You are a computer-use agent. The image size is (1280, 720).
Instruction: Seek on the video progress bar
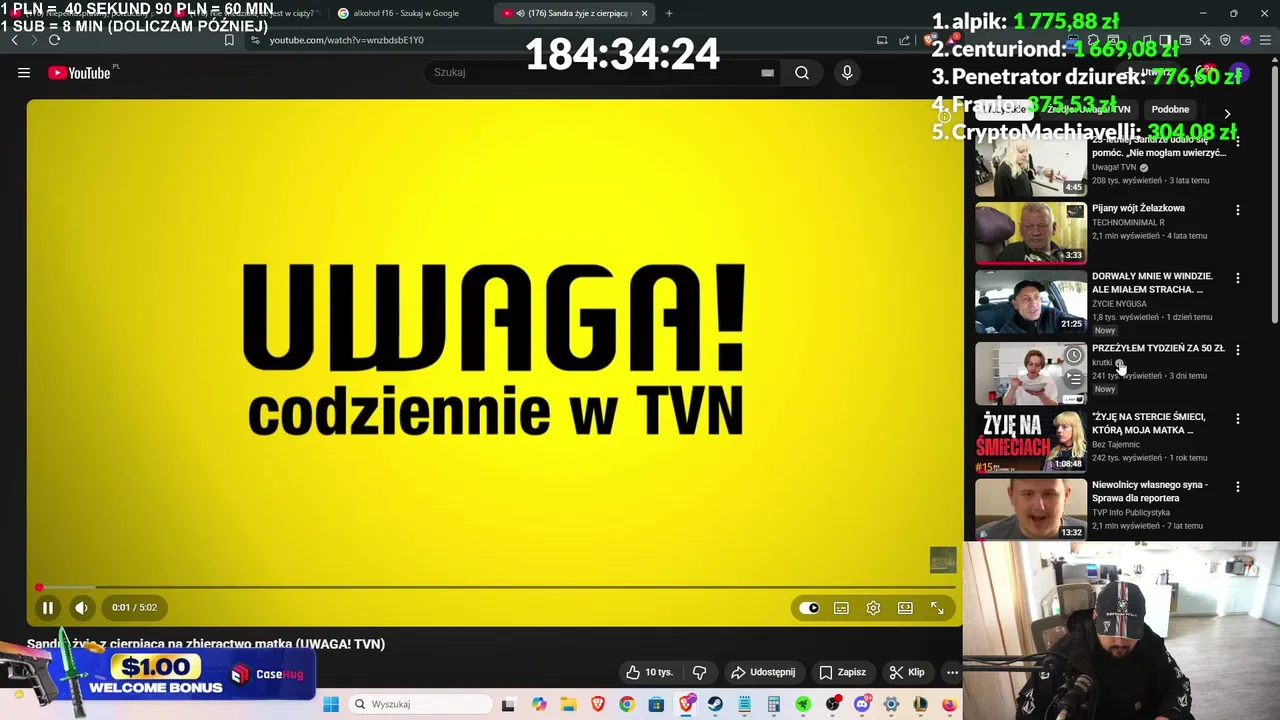[x=495, y=587]
